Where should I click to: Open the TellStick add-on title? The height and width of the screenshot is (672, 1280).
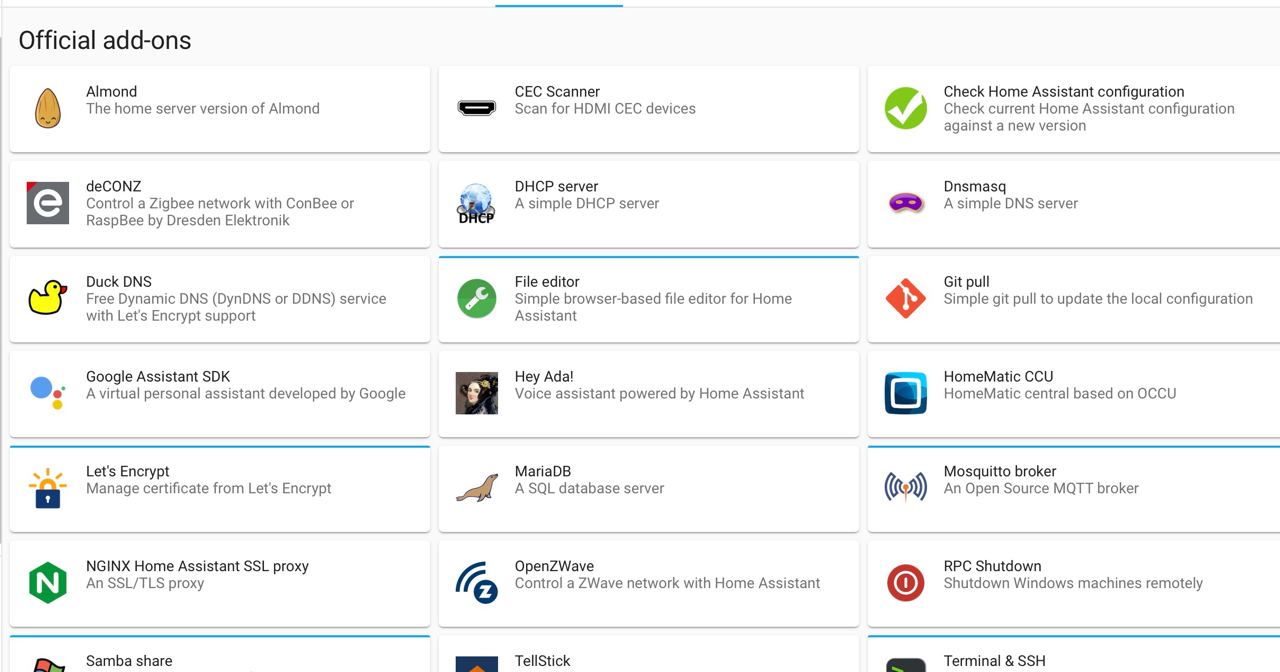(542, 661)
